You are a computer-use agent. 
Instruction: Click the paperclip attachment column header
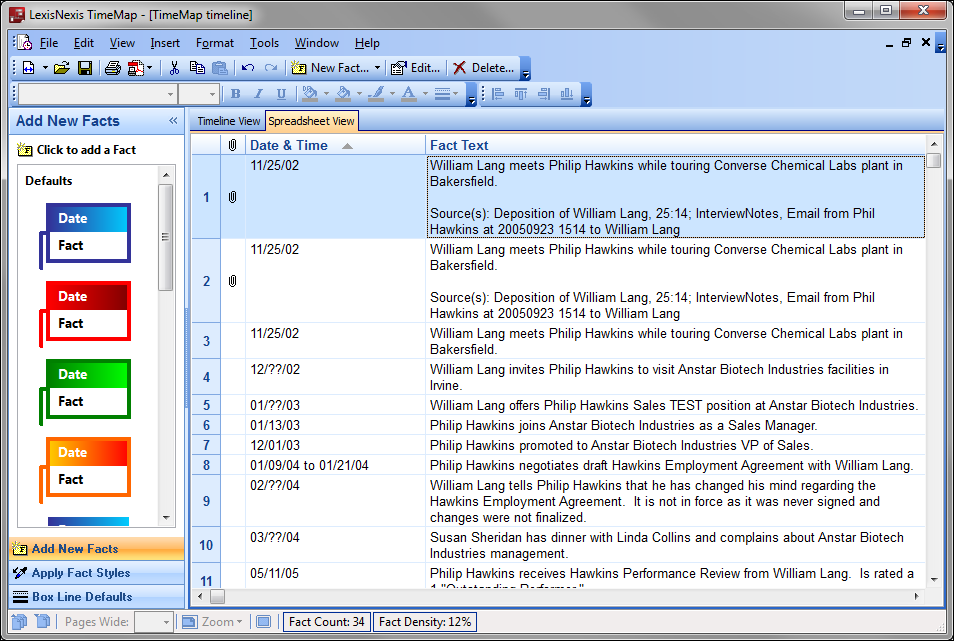click(232, 145)
